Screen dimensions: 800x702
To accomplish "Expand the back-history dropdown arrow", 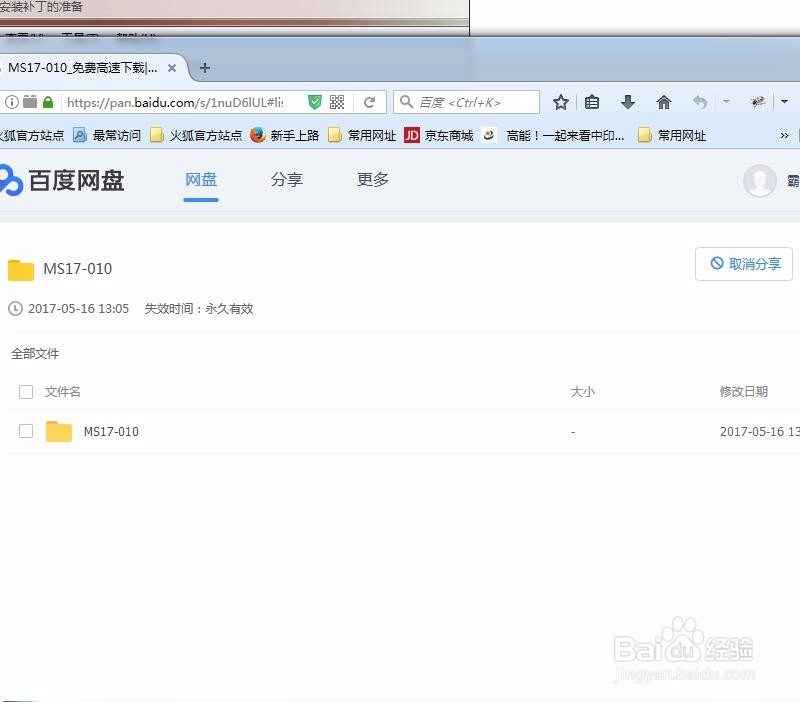I will click(x=727, y=102).
